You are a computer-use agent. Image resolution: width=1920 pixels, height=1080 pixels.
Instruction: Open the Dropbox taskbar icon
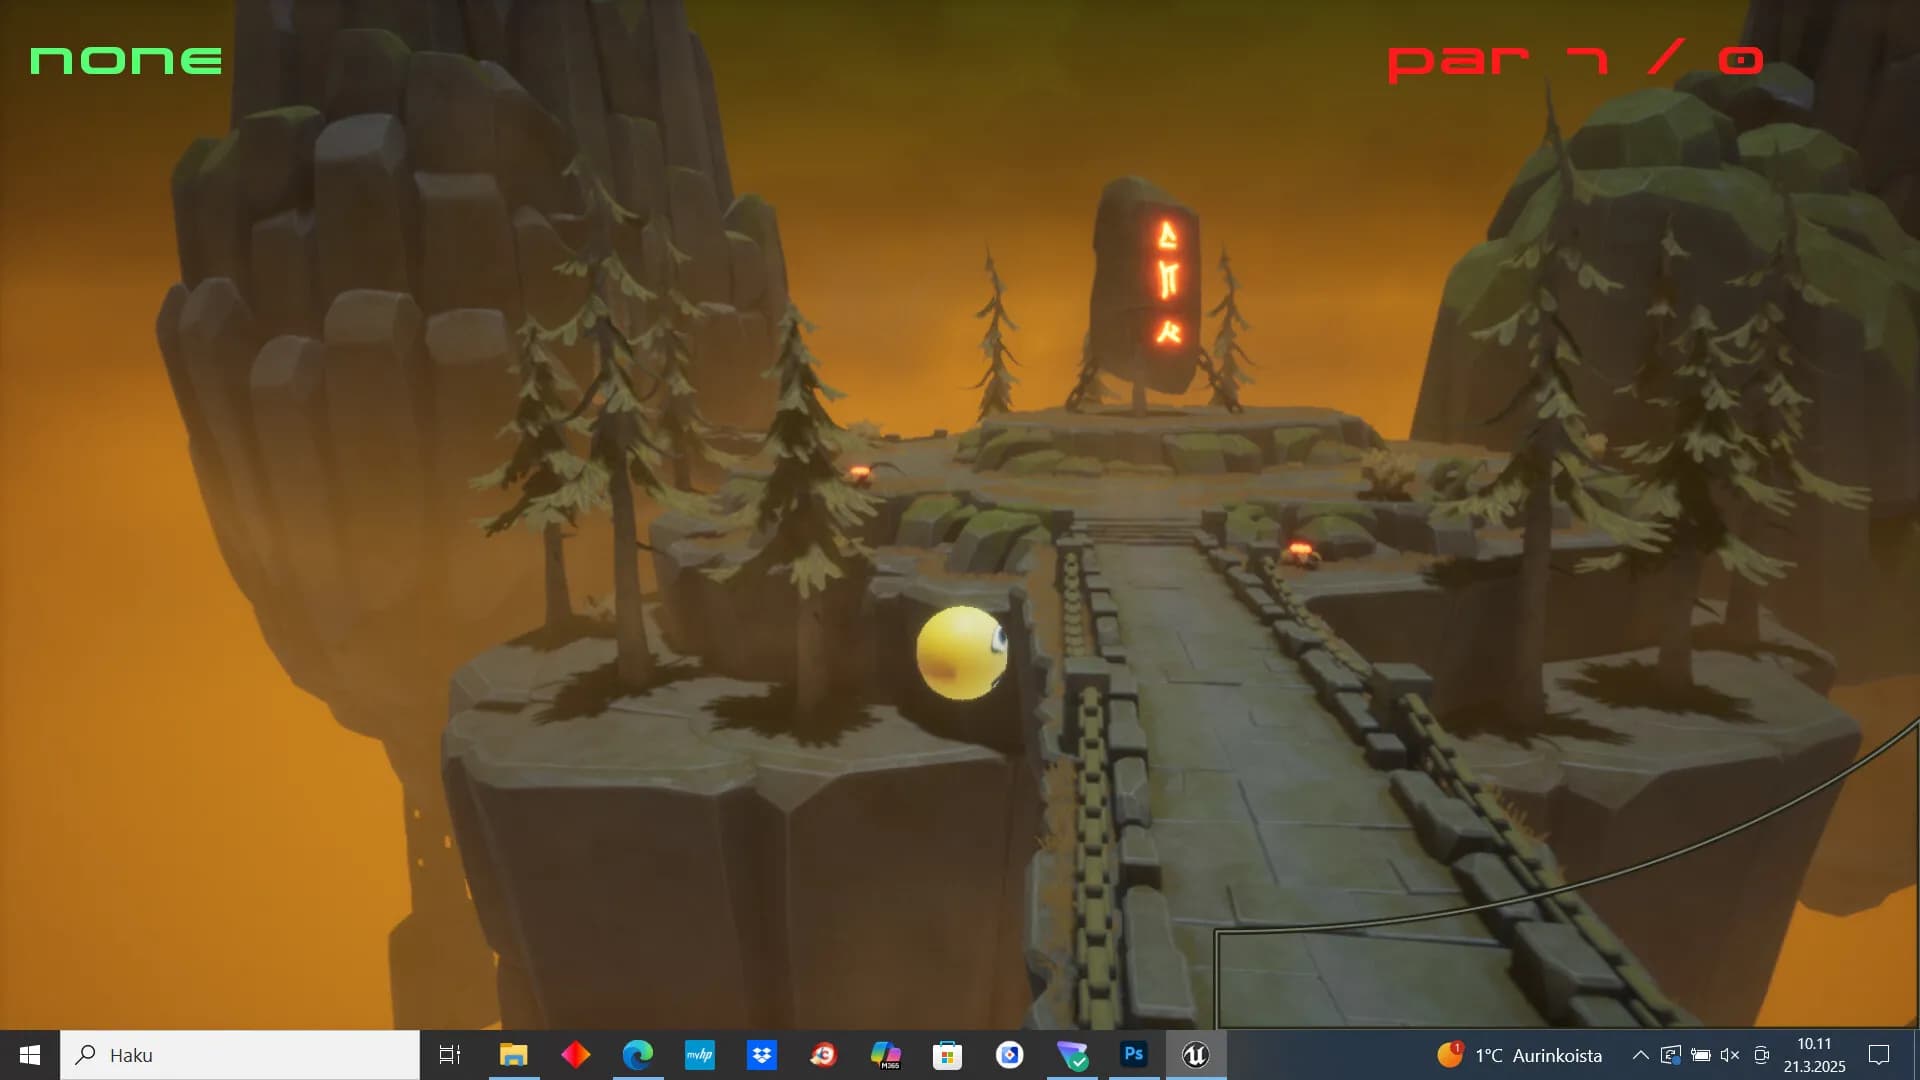click(x=761, y=1055)
